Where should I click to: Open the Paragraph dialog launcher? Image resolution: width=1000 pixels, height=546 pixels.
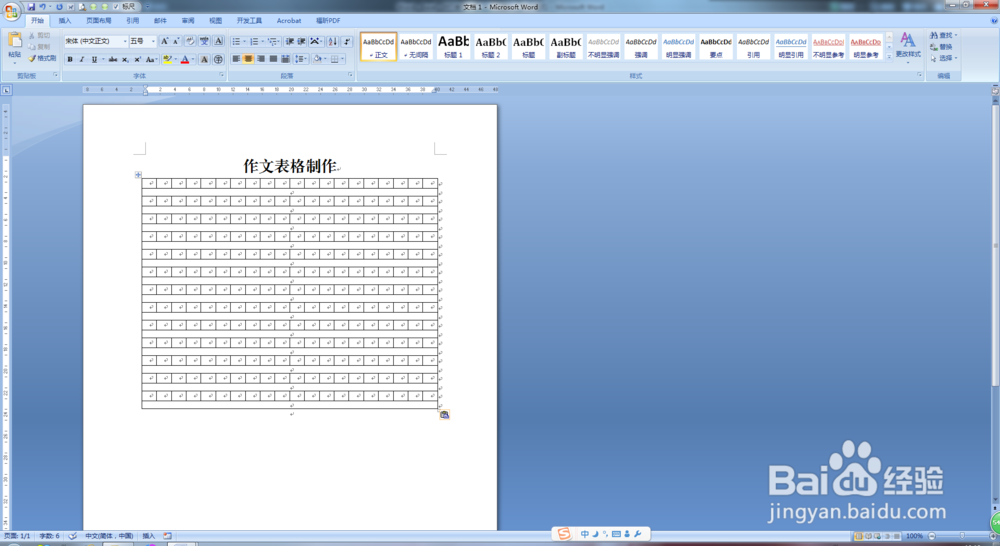click(x=350, y=75)
